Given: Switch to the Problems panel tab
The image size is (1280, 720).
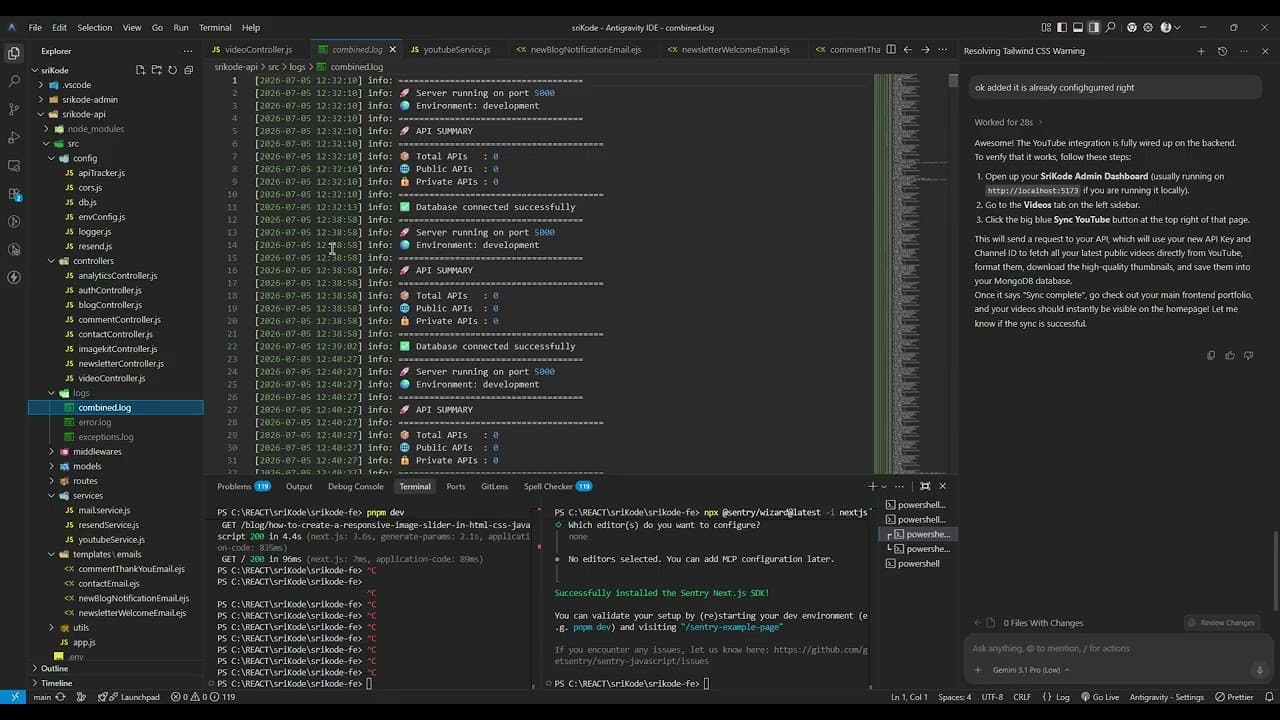Looking at the screenshot, I should [x=244, y=486].
